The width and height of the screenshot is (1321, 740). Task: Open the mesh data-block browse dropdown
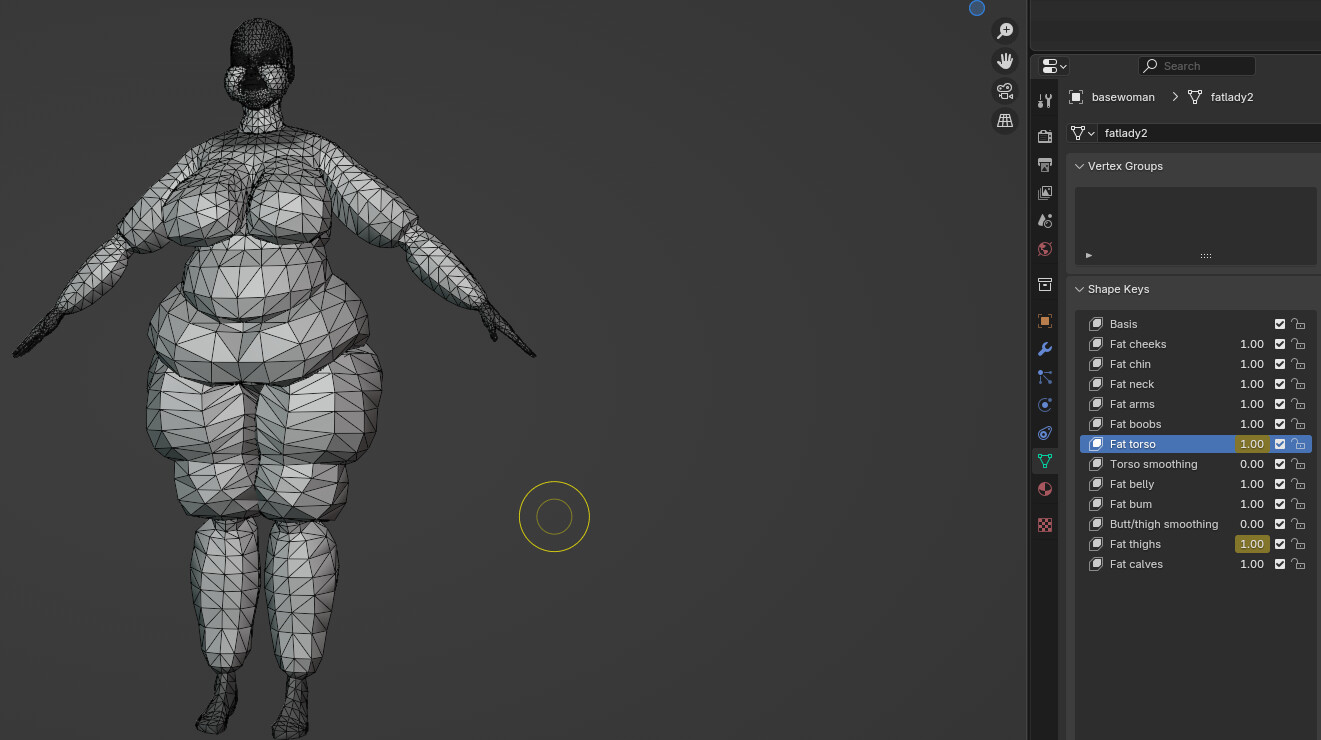pyautogui.click(x=1083, y=133)
